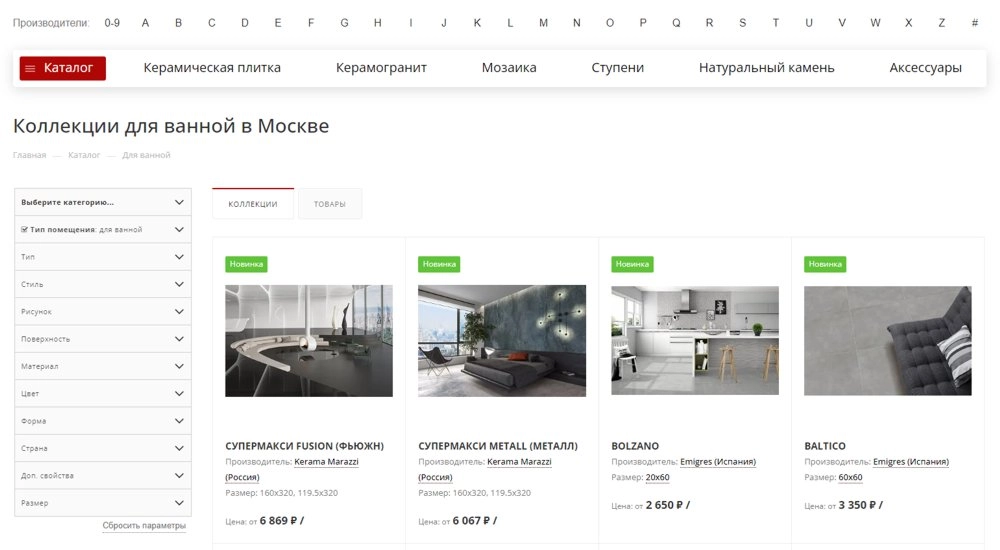This screenshot has height=550, width=1000.
Task: Click the Для ванной breadcrumb
Action: point(146,155)
